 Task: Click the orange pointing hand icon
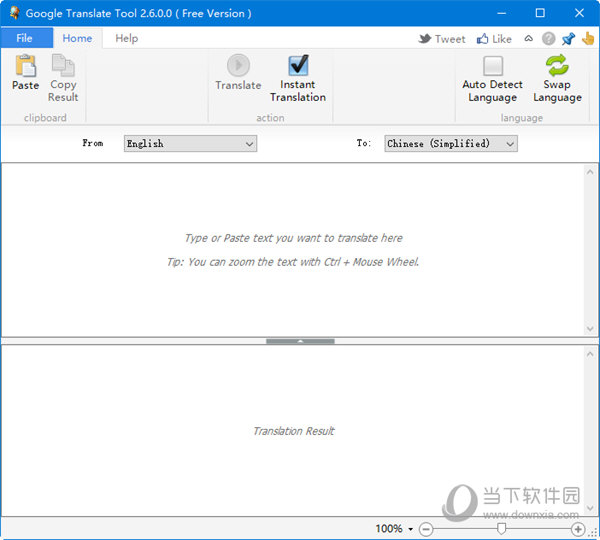pyautogui.click(x=588, y=38)
